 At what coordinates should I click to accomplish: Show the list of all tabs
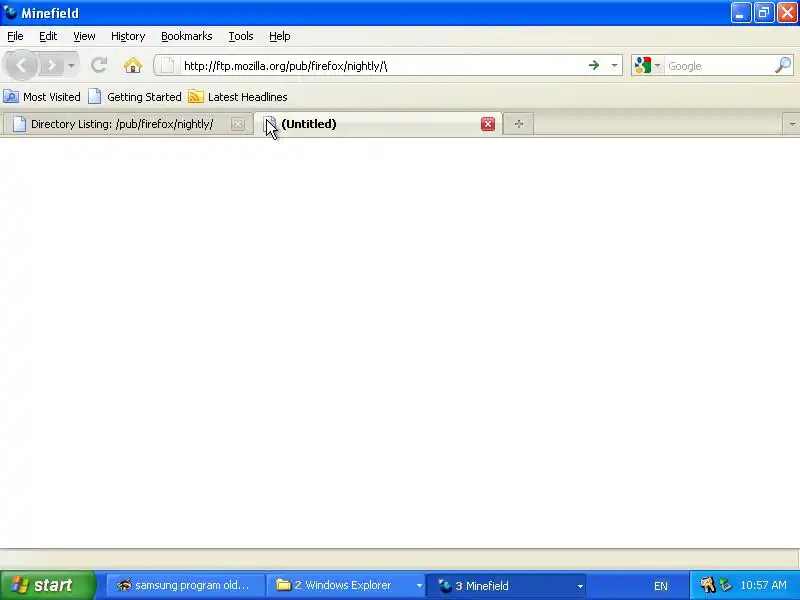click(791, 124)
